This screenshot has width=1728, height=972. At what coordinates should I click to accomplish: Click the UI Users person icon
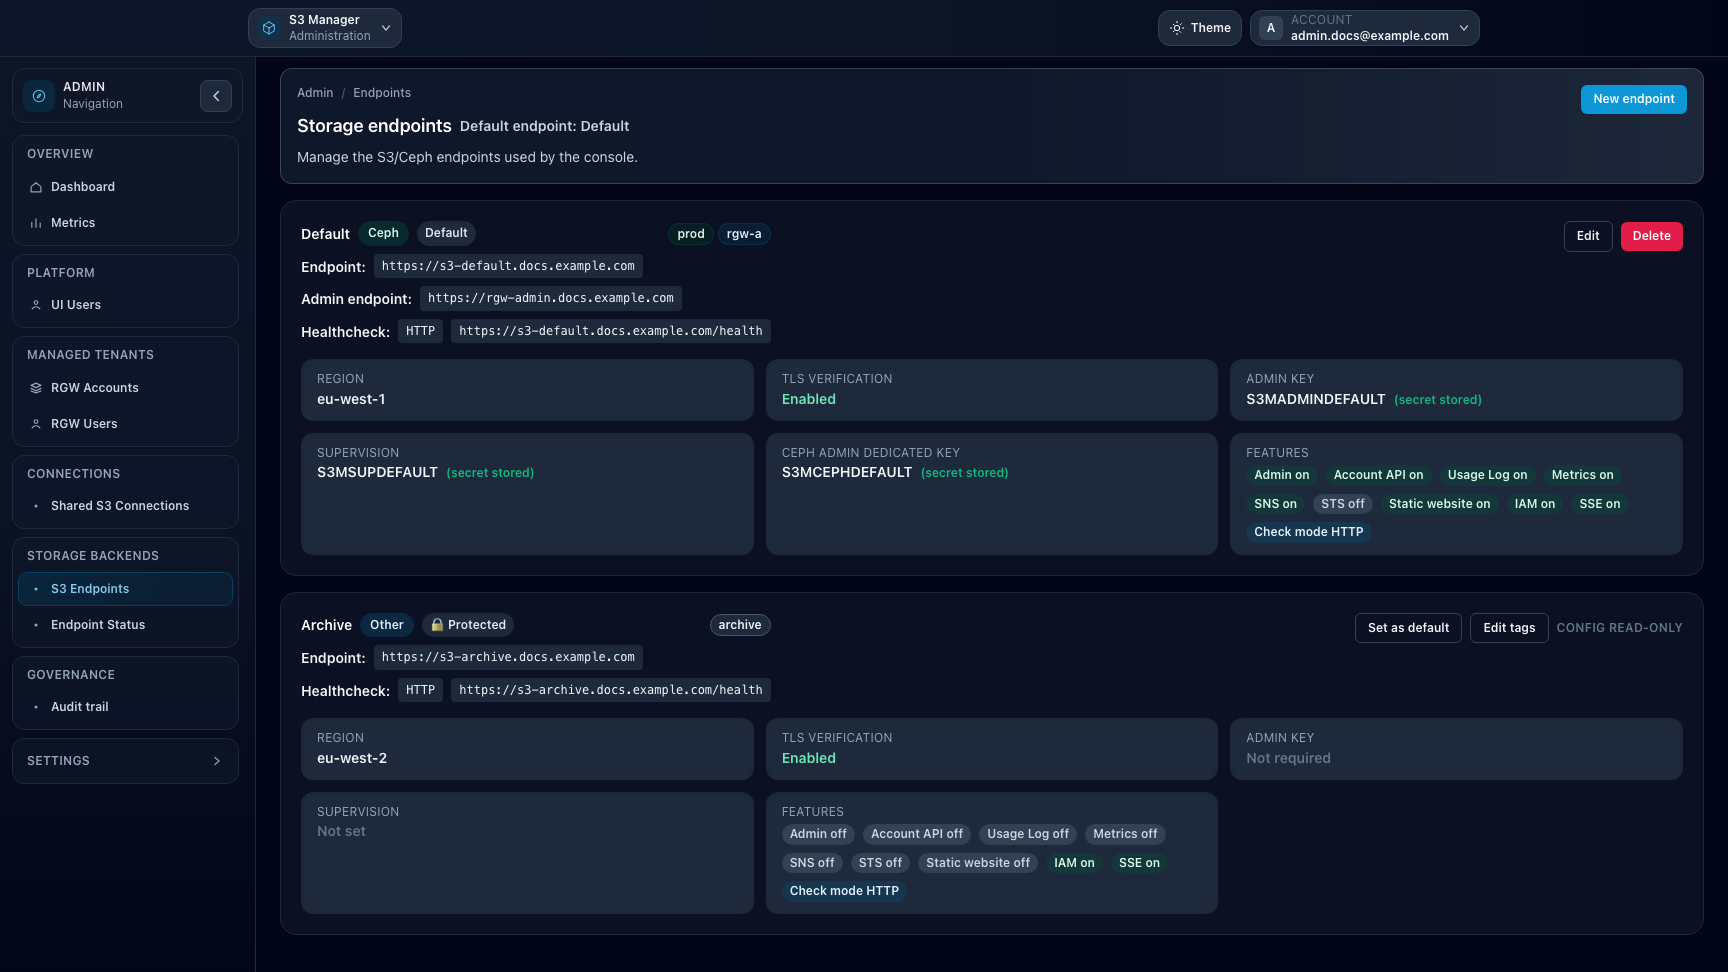coord(36,305)
